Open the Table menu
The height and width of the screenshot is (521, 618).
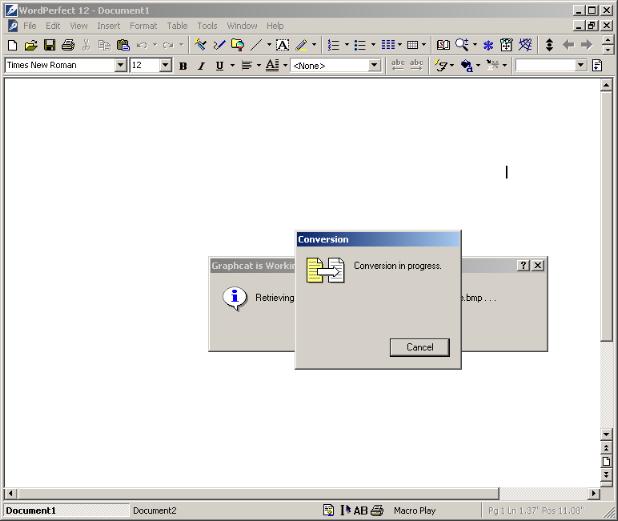tap(177, 26)
